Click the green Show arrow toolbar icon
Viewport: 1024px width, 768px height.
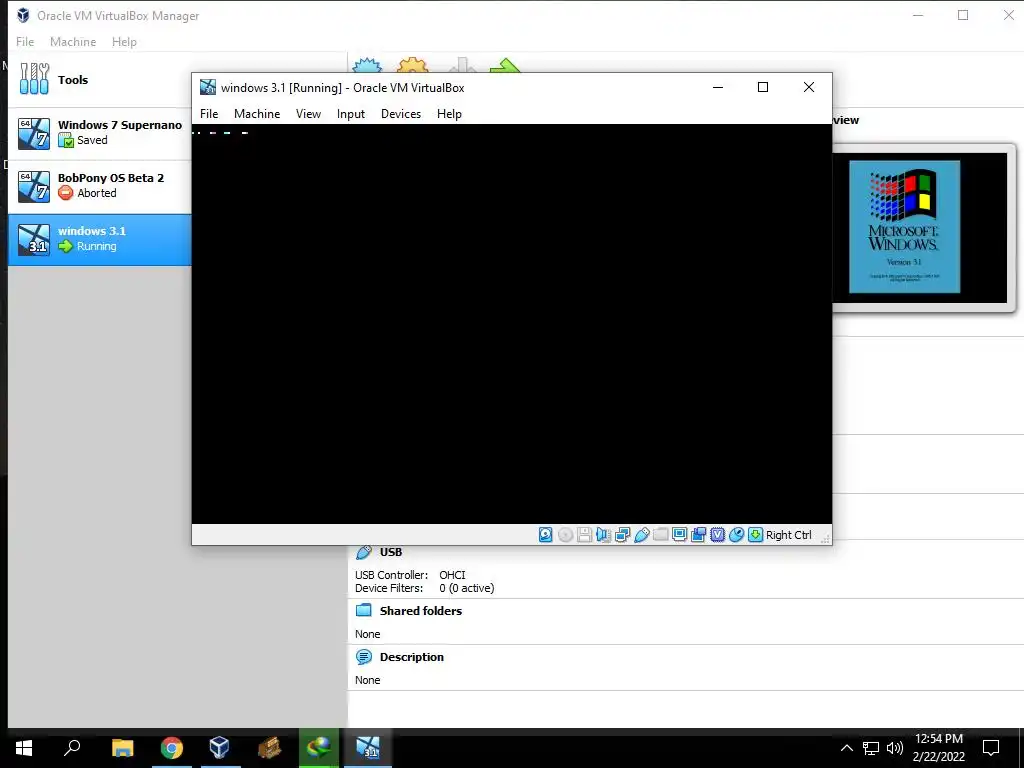coord(505,65)
